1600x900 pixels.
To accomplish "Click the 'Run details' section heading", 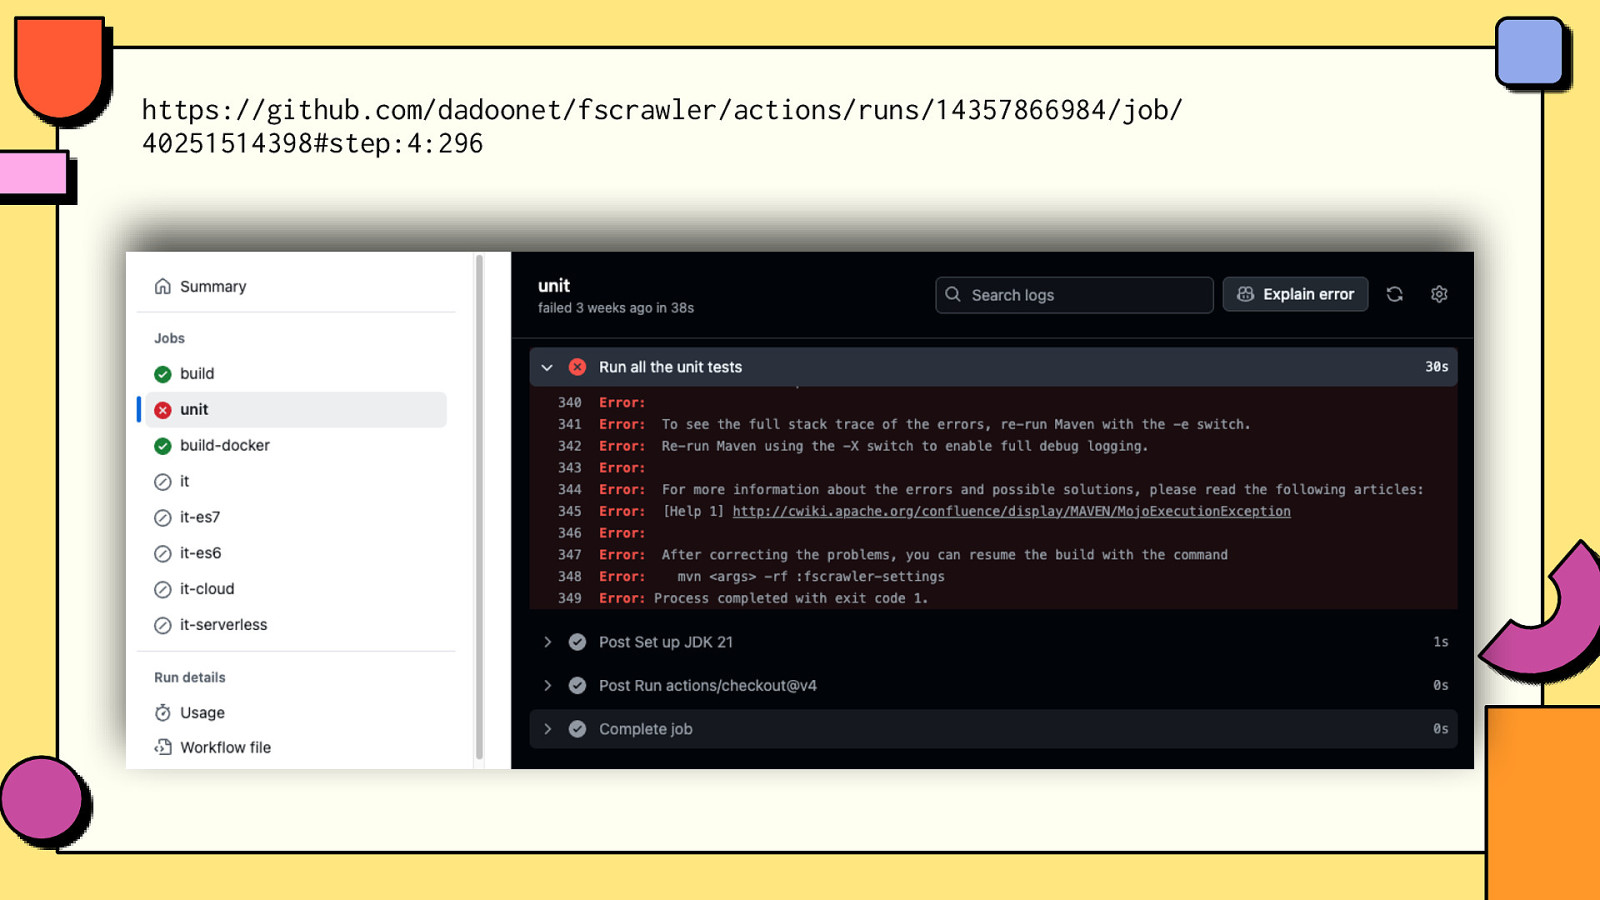I will 190,677.
